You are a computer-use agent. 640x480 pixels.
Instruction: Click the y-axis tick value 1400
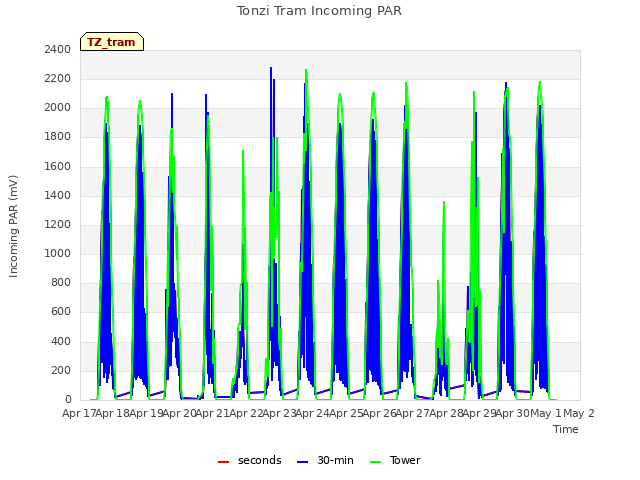point(58,195)
